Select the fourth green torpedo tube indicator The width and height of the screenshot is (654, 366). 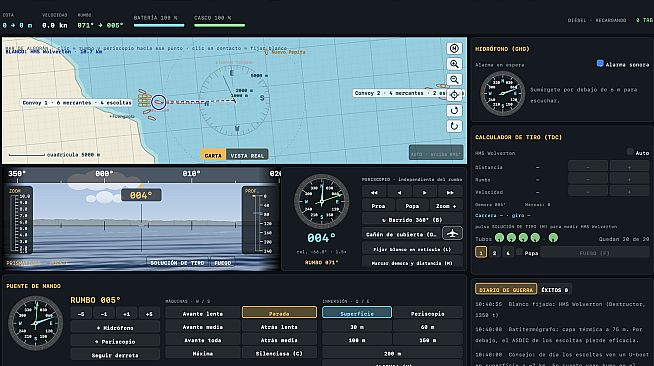coord(535,238)
